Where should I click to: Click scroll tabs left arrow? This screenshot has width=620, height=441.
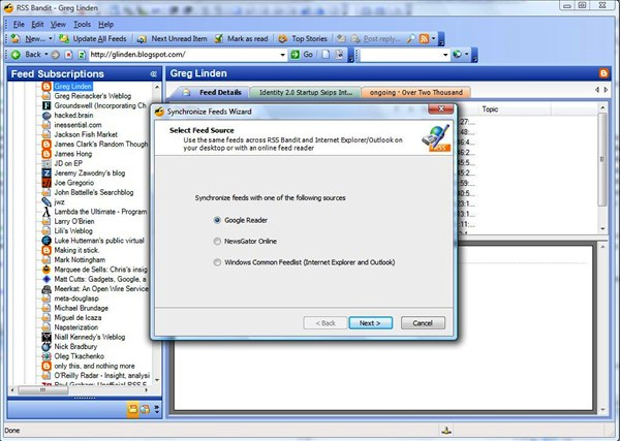point(597,90)
